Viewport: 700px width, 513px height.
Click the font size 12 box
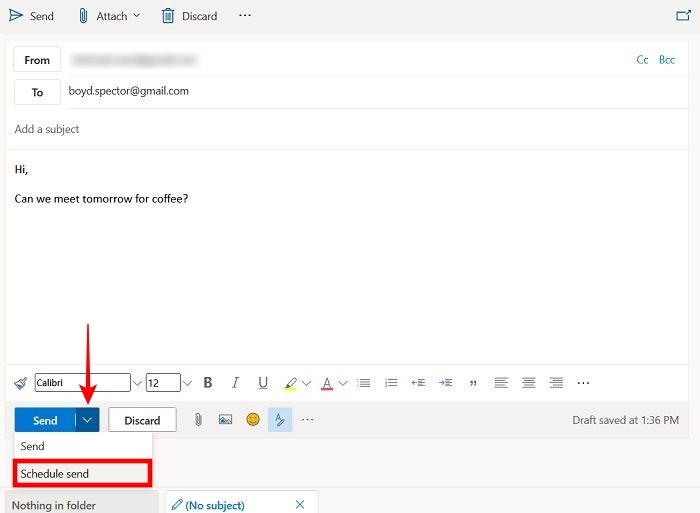163,383
